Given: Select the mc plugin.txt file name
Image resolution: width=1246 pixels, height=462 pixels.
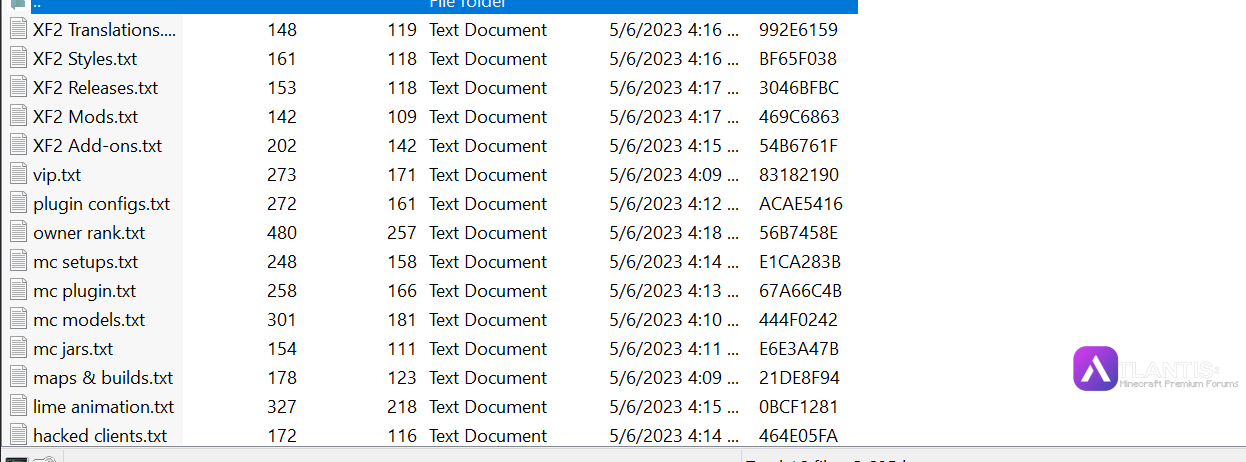Looking at the screenshot, I should click(84, 291).
